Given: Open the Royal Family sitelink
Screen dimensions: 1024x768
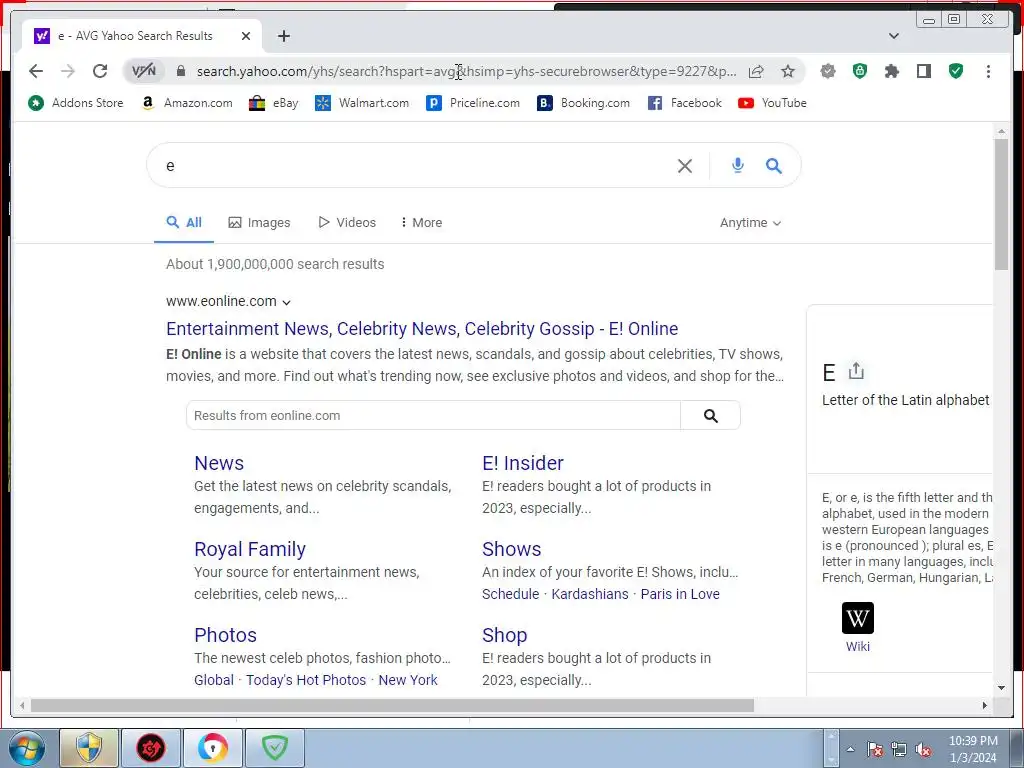Looking at the screenshot, I should tap(249, 549).
